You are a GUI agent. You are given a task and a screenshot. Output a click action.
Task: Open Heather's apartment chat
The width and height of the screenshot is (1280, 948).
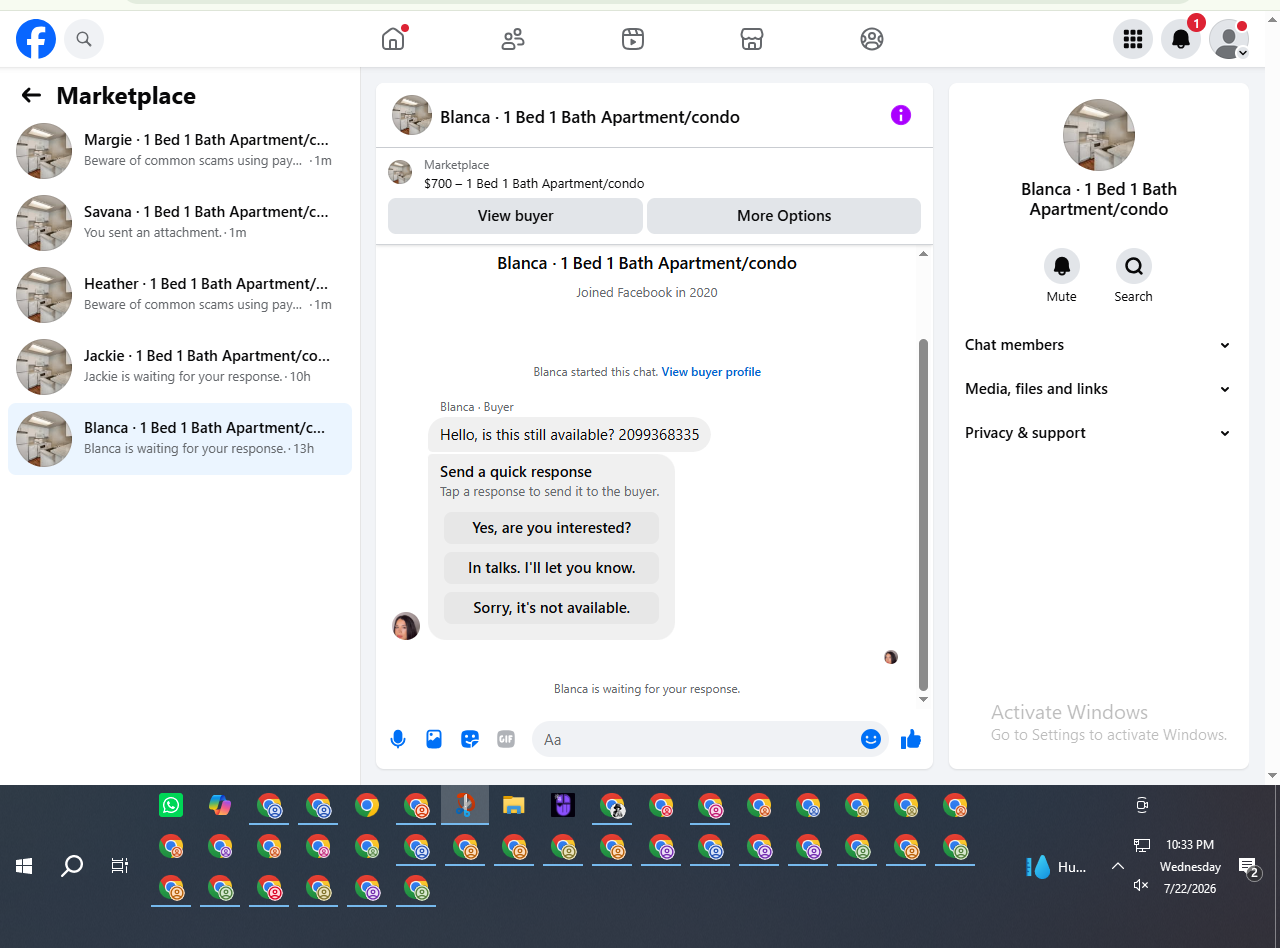tap(180, 294)
